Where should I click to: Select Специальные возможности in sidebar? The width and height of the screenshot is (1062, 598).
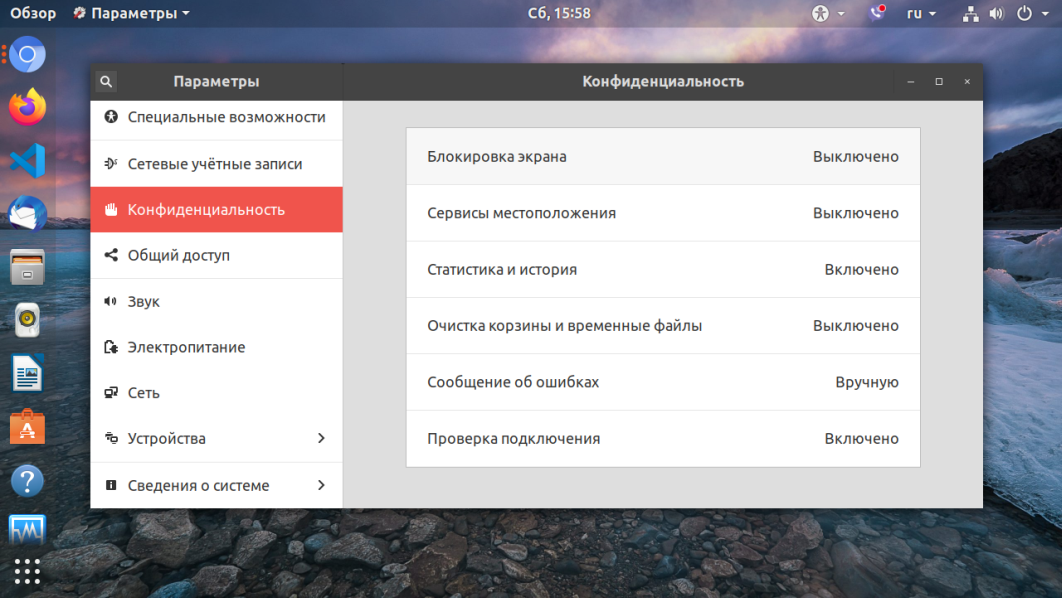[x=216, y=117]
